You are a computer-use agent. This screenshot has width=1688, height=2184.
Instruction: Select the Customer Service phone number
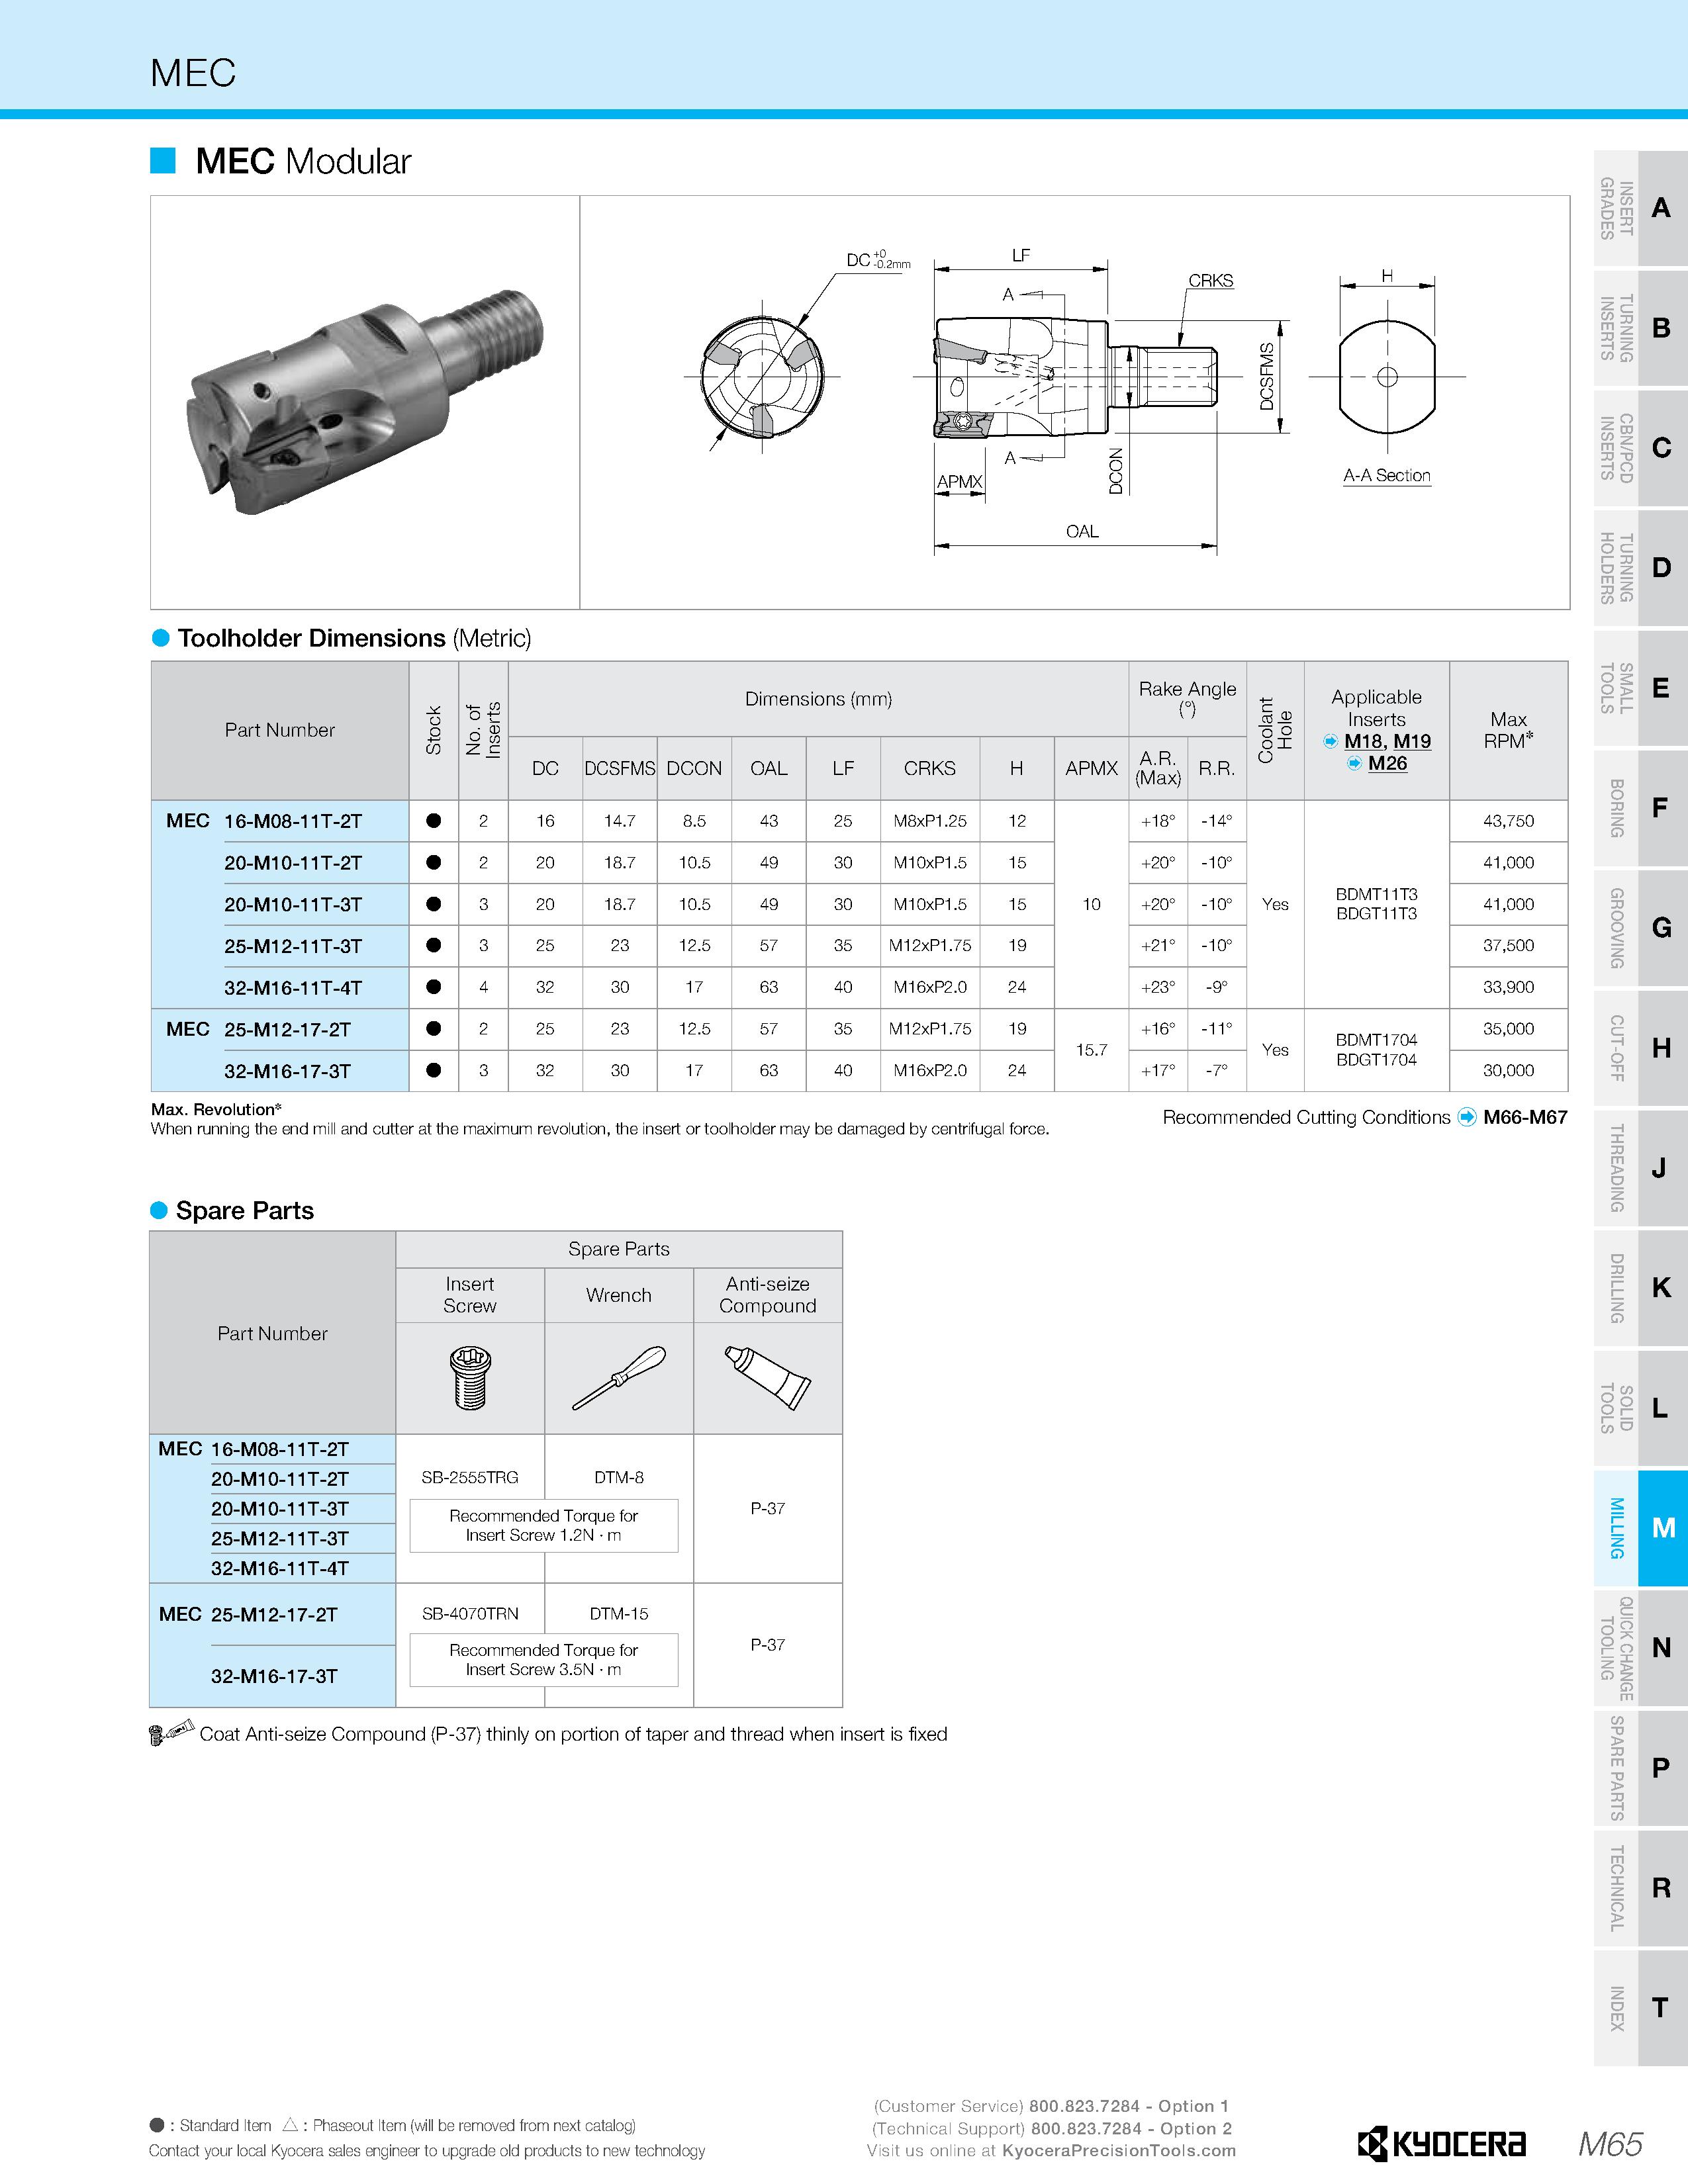click(x=1084, y=2106)
